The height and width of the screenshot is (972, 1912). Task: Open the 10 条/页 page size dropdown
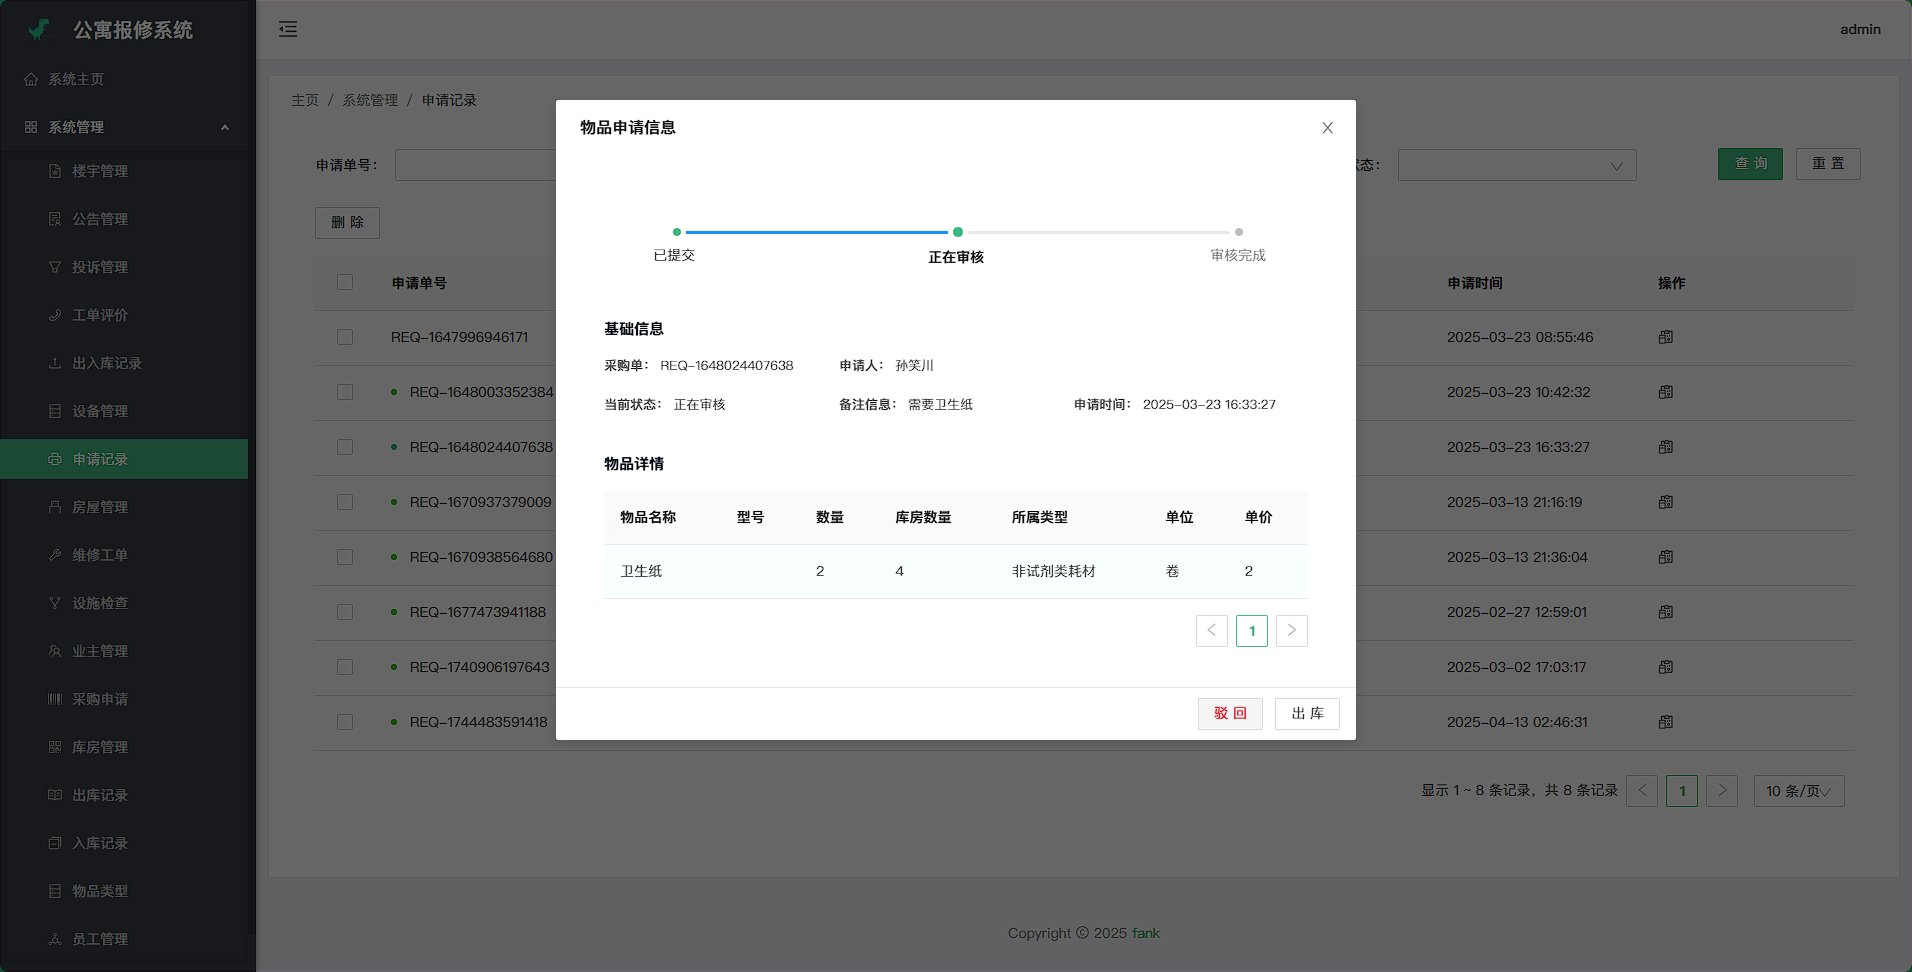pyautogui.click(x=1798, y=791)
